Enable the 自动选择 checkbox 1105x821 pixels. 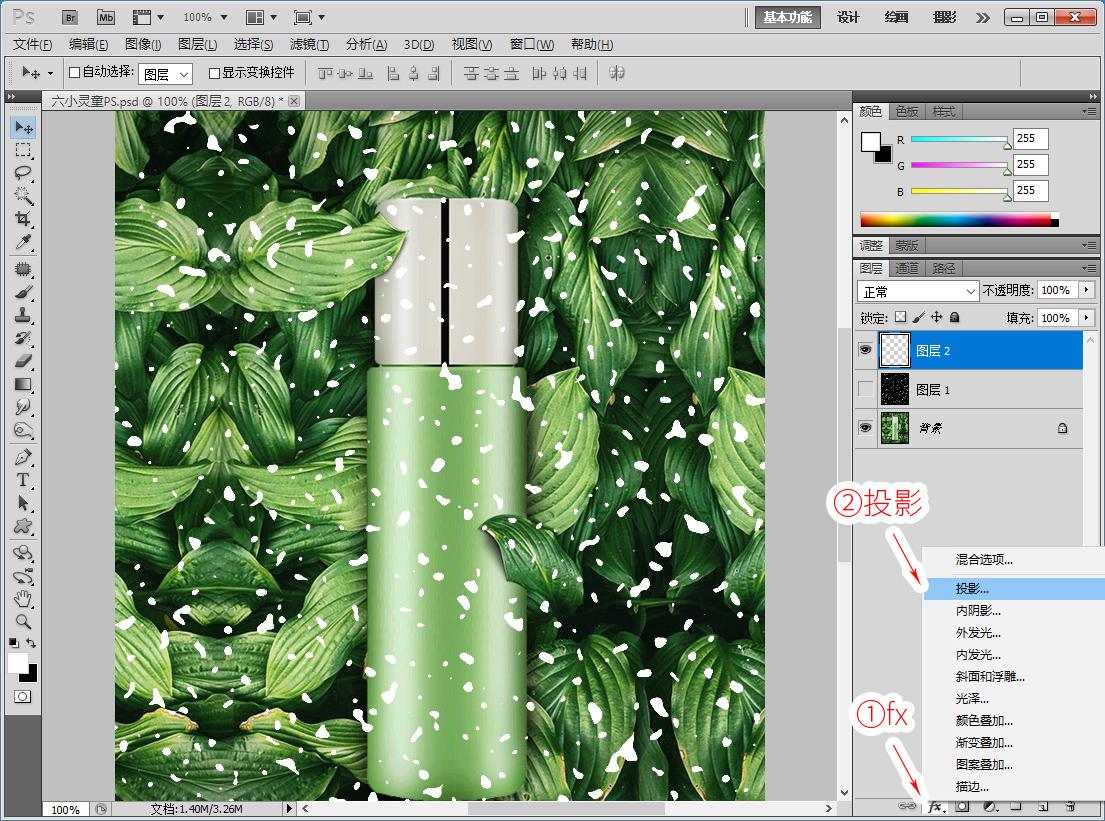[74, 73]
